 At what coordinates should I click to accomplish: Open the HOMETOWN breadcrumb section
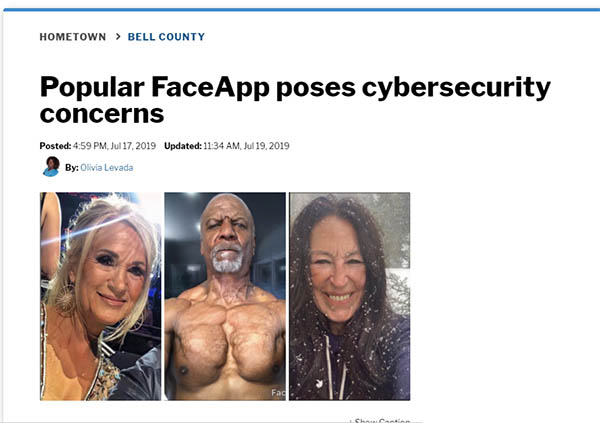click(73, 37)
